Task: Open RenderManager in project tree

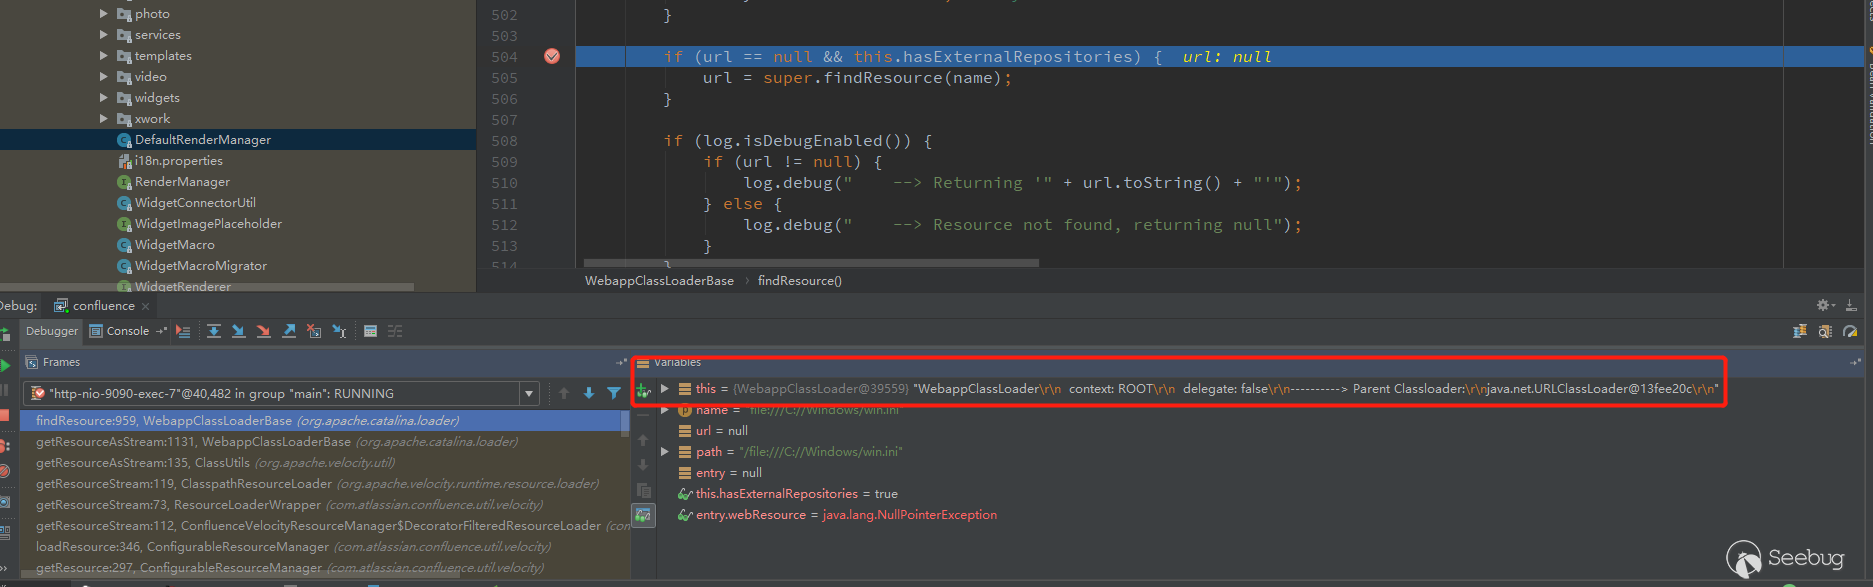Action: coord(182,182)
